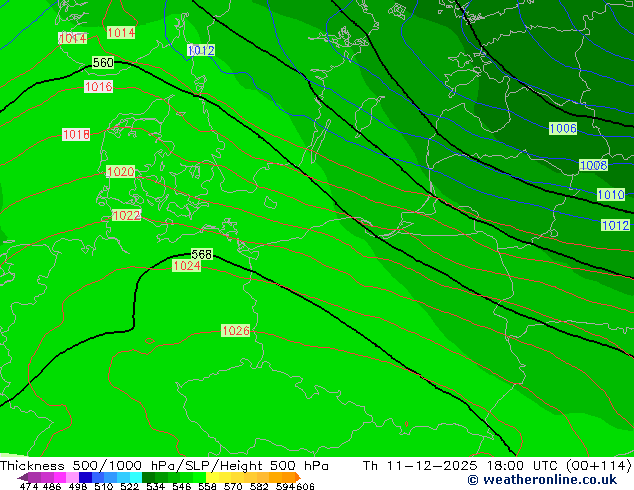634x490 pixels.
Task: Pick the bright yellow legend swatch after 558
Action: tap(212, 477)
